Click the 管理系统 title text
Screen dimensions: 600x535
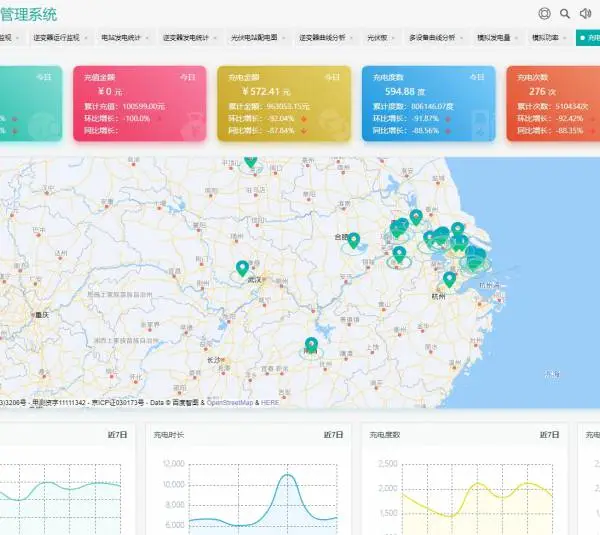pos(29,15)
